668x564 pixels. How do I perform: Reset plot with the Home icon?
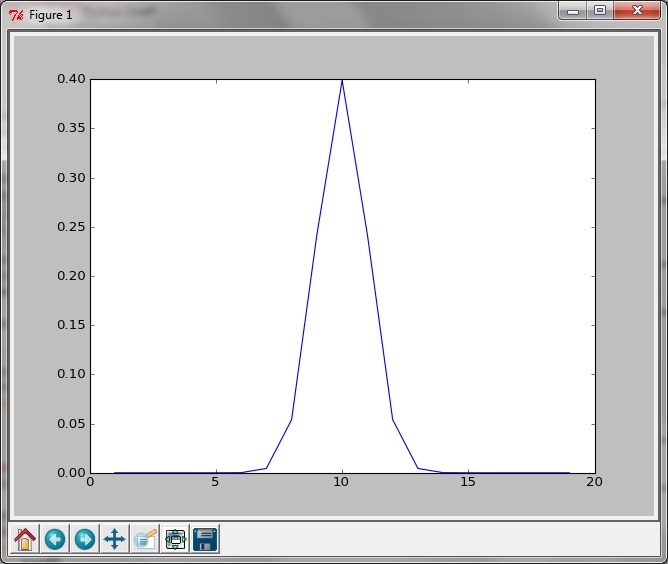coord(25,539)
